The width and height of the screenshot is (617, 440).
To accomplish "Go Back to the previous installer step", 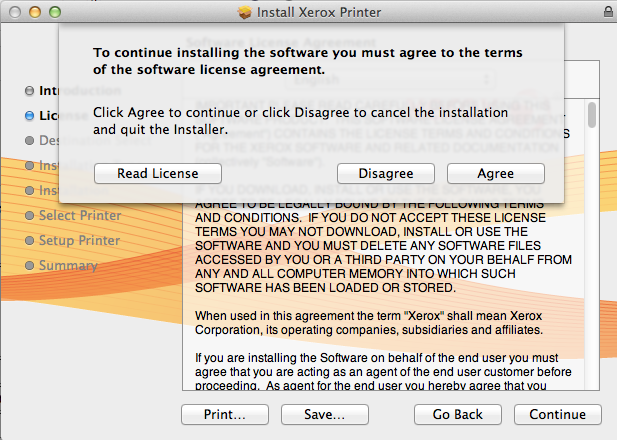I will click(x=457, y=414).
